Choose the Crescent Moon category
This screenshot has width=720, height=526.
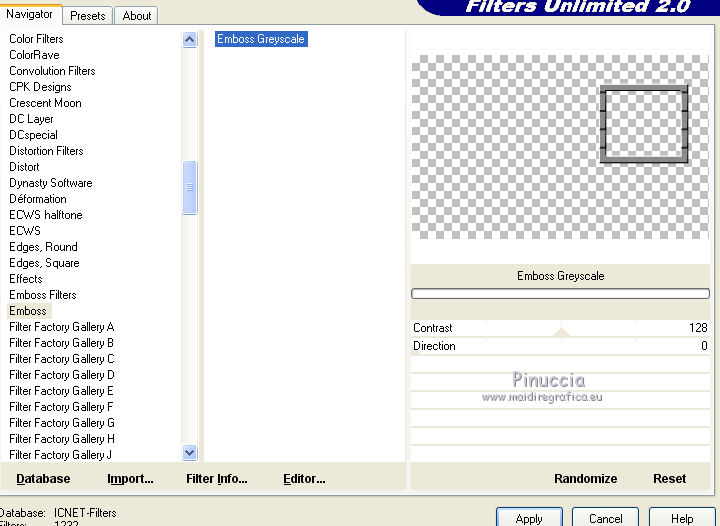(45, 103)
